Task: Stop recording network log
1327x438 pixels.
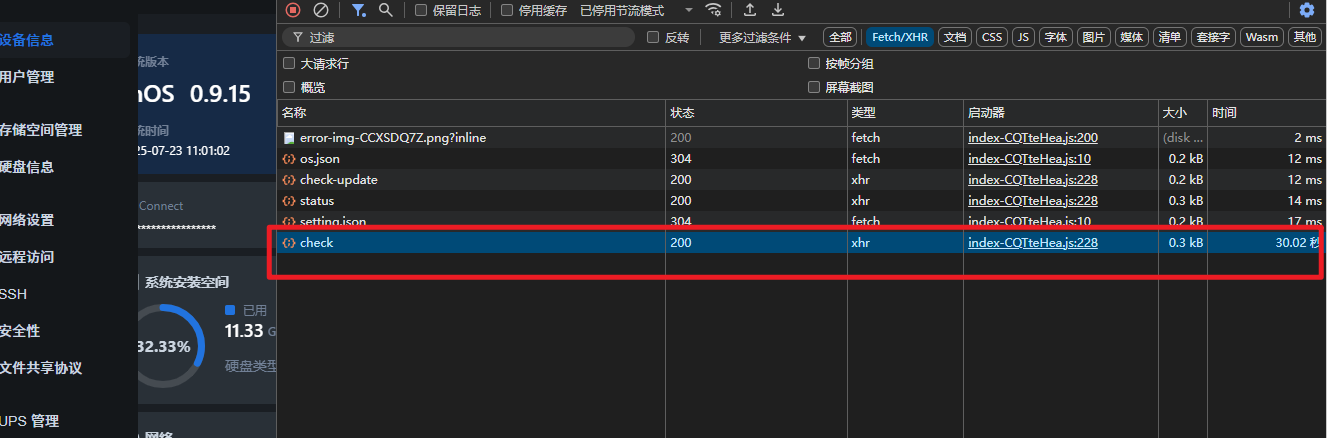Action: coord(292,10)
